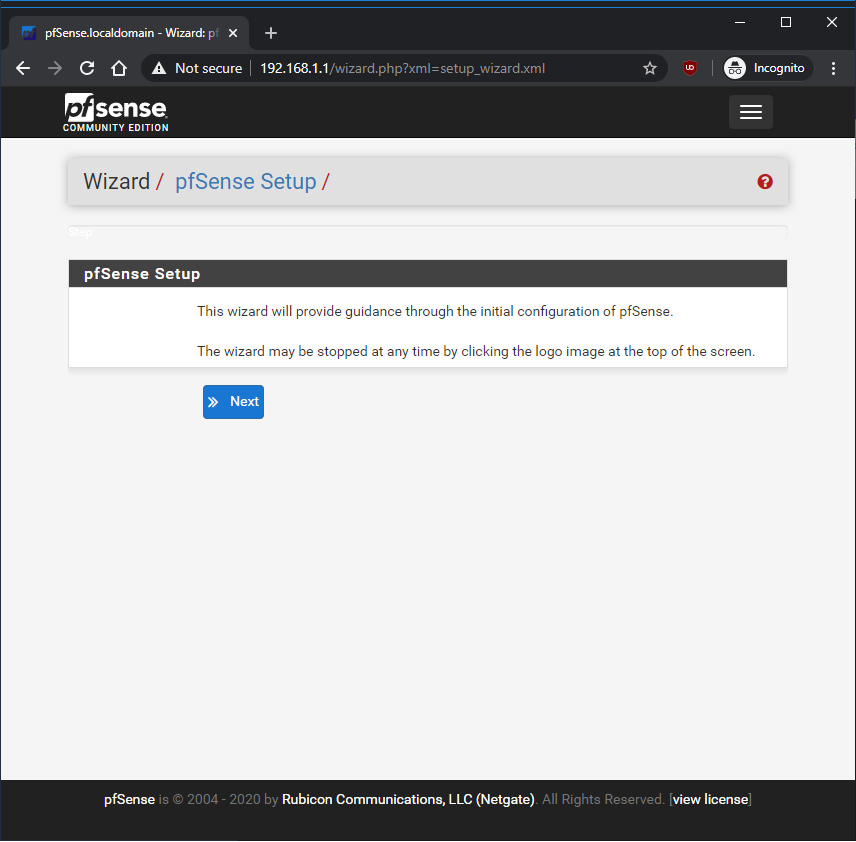Screen dimensions: 856x842
Task: Open the browser home page
Action: click(118, 68)
